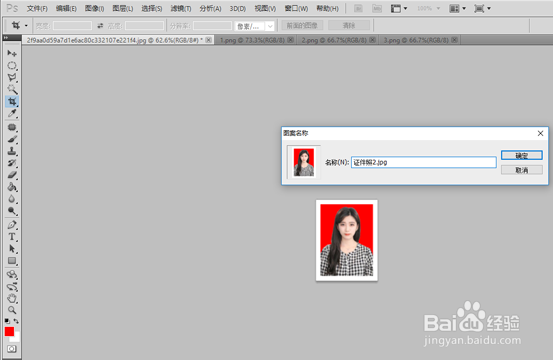This screenshot has height=360, width=553.
Task: Open the 选择(S) menu
Action: pos(152,8)
